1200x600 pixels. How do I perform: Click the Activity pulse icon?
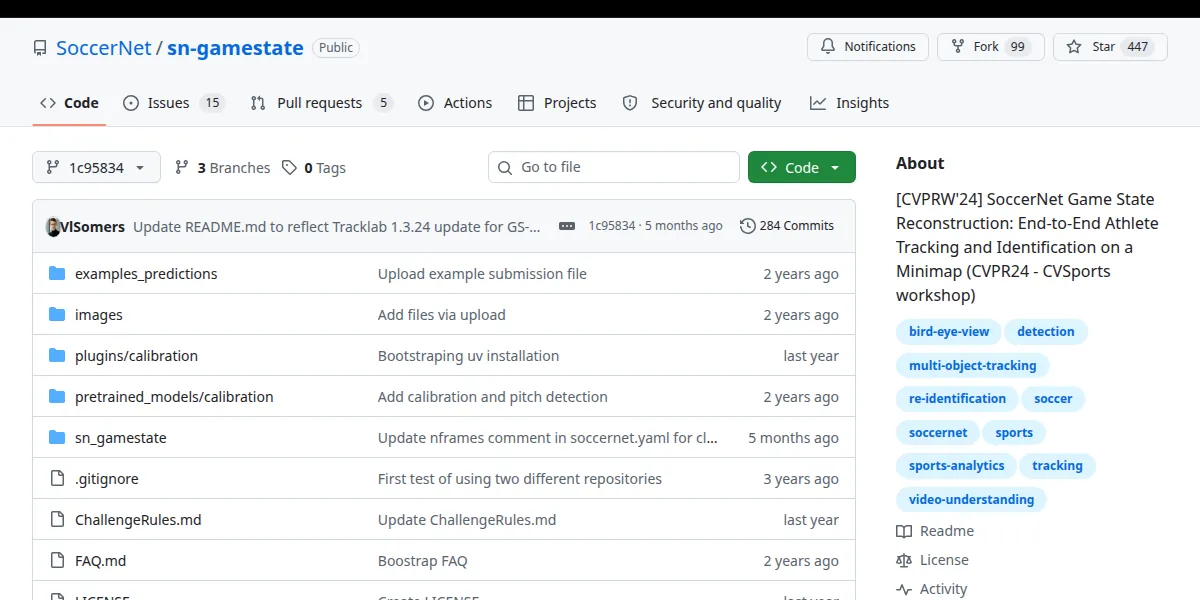(x=904, y=589)
